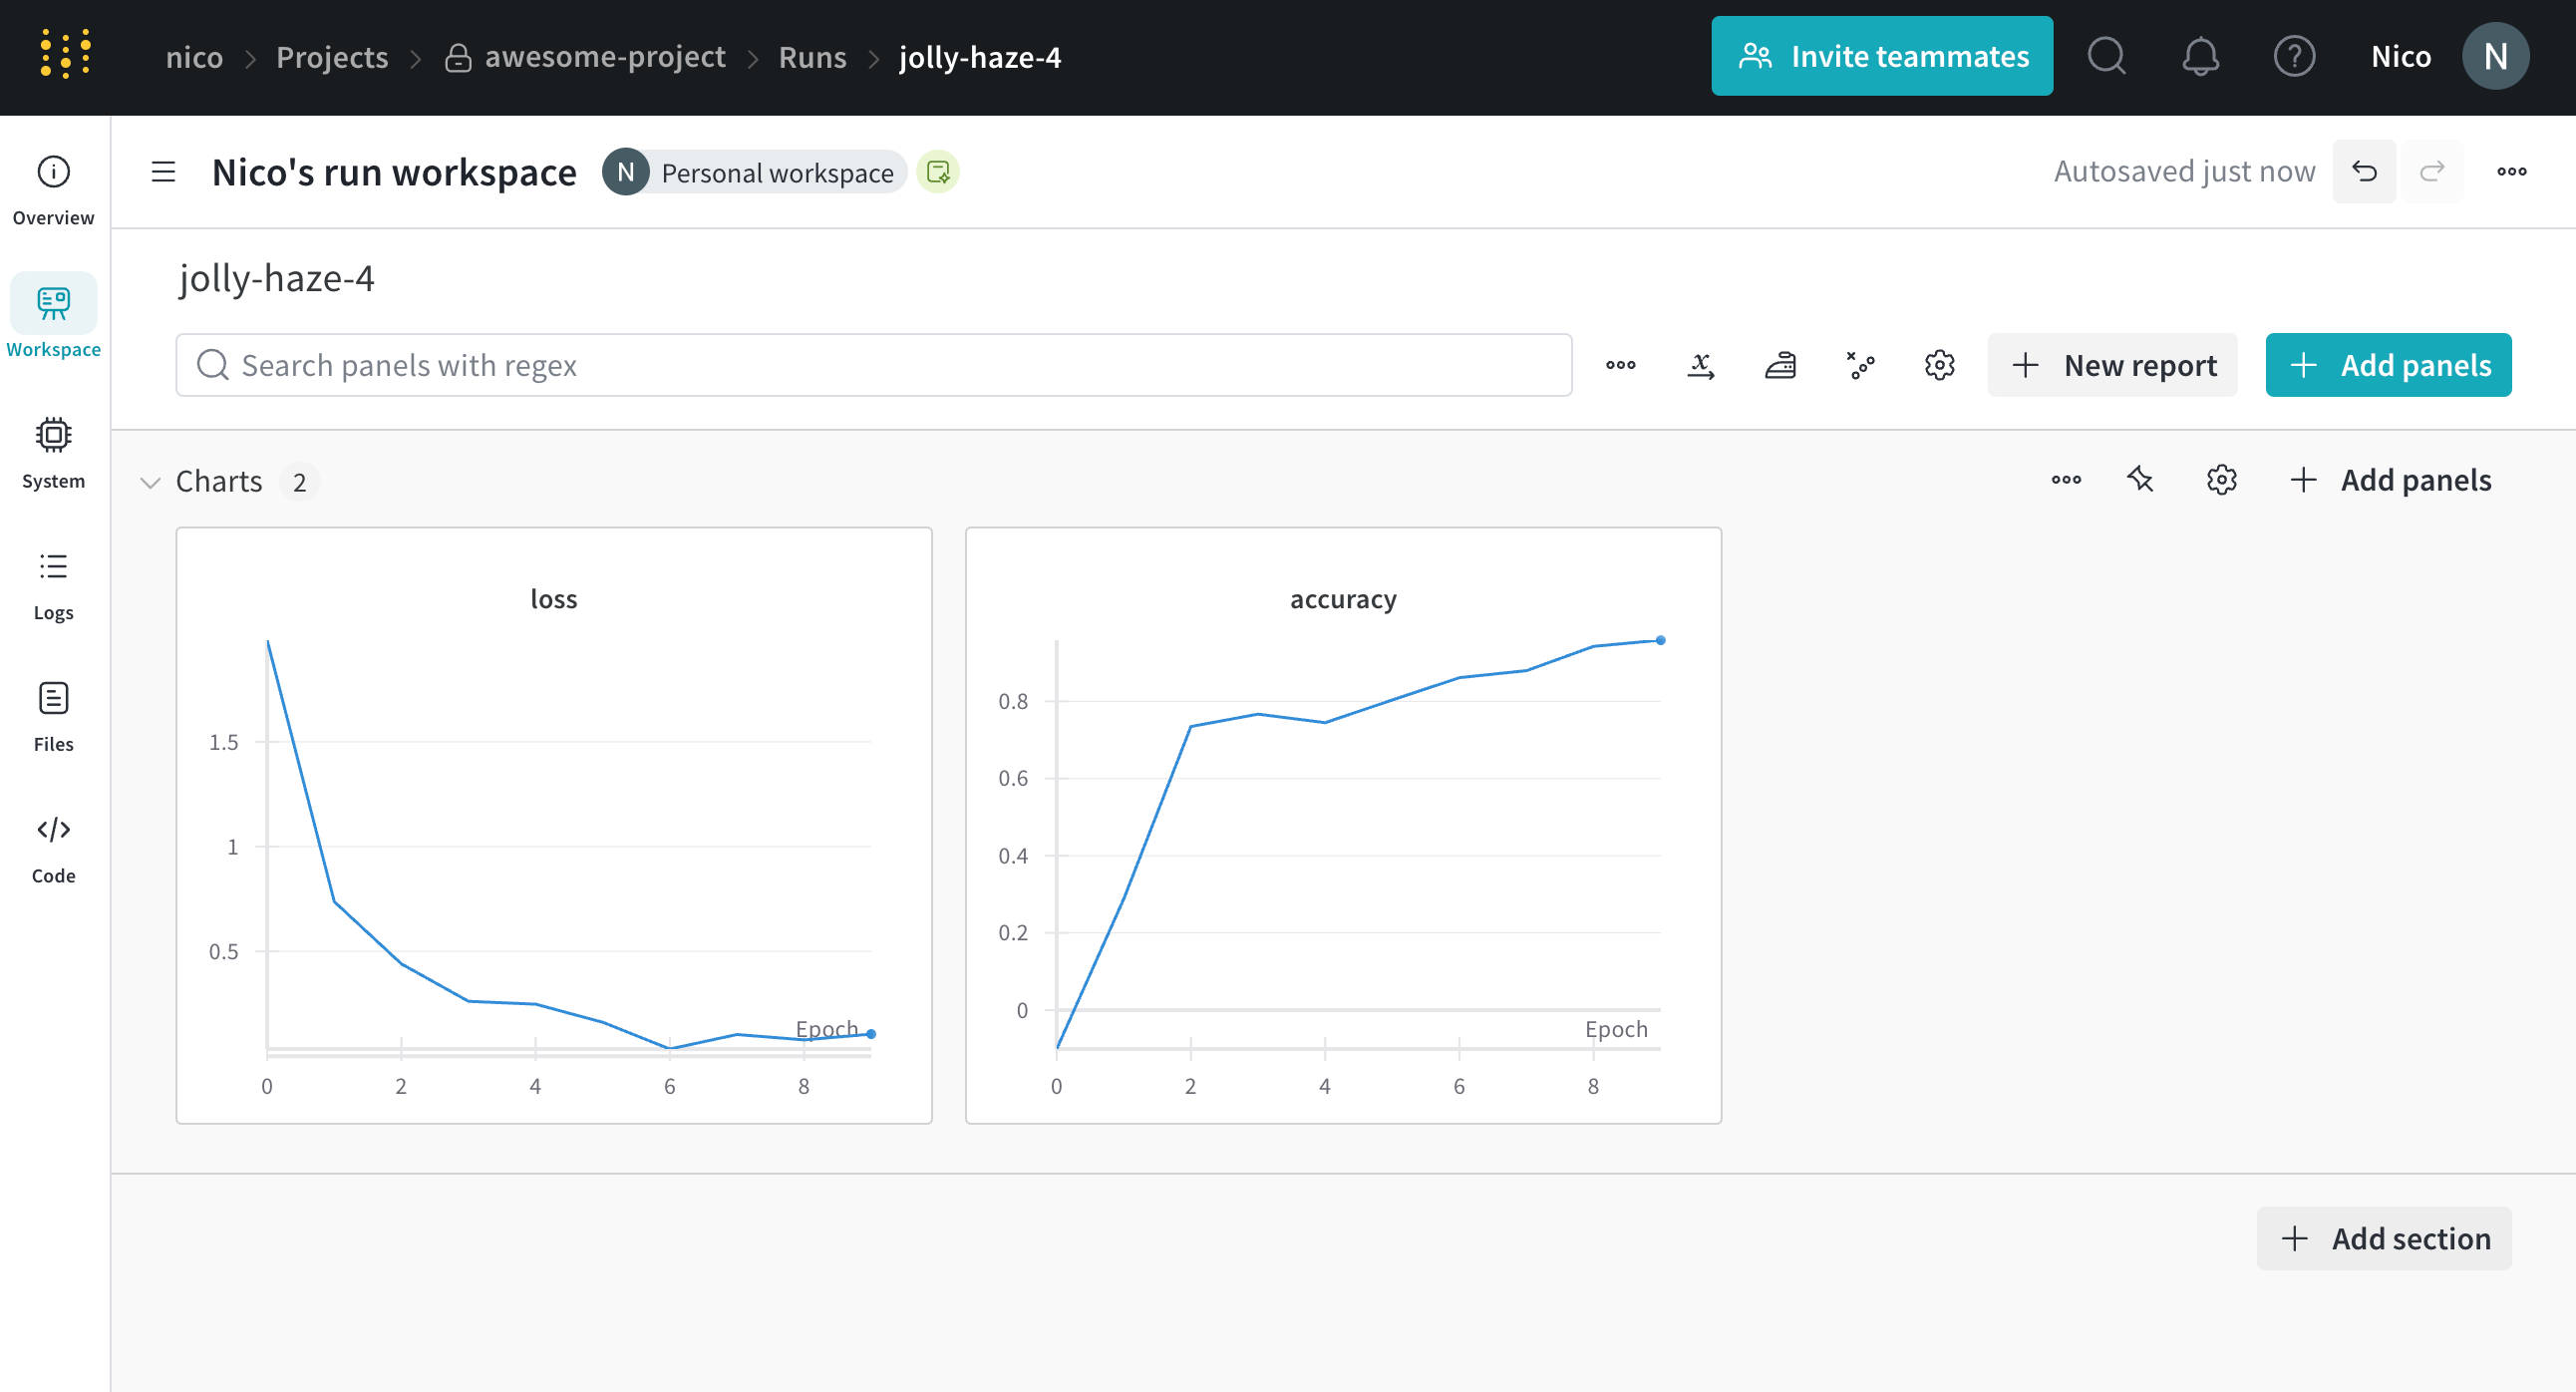Screen dimensions: 2576x1392
Task: View the run Logs
Action: tap(52, 582)
